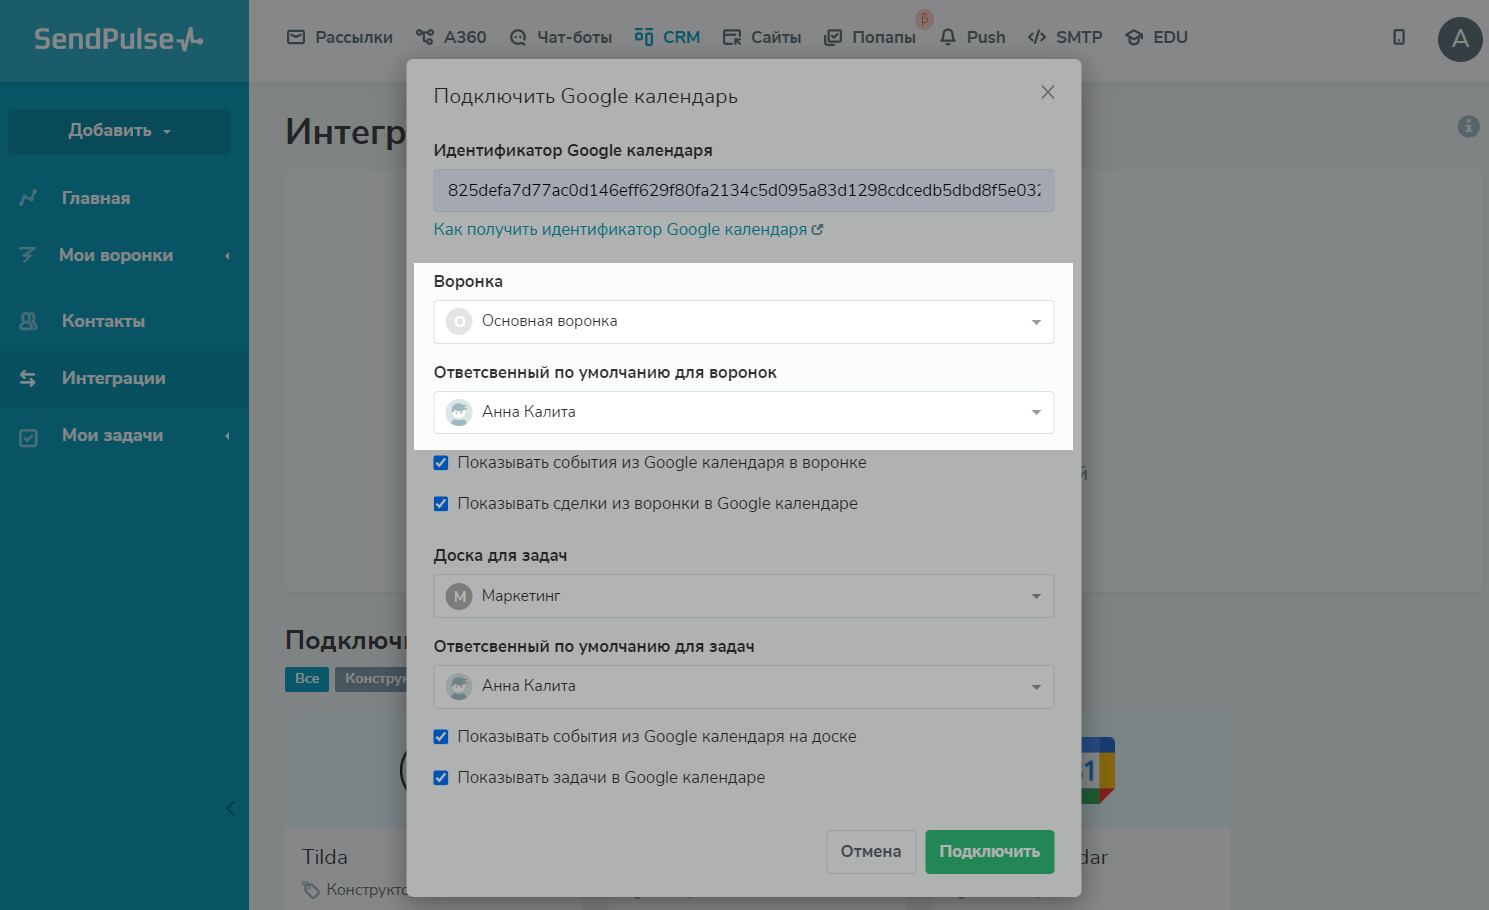
Task: Open the Добавить dropdown button
Action: click(x=119, y=131)
